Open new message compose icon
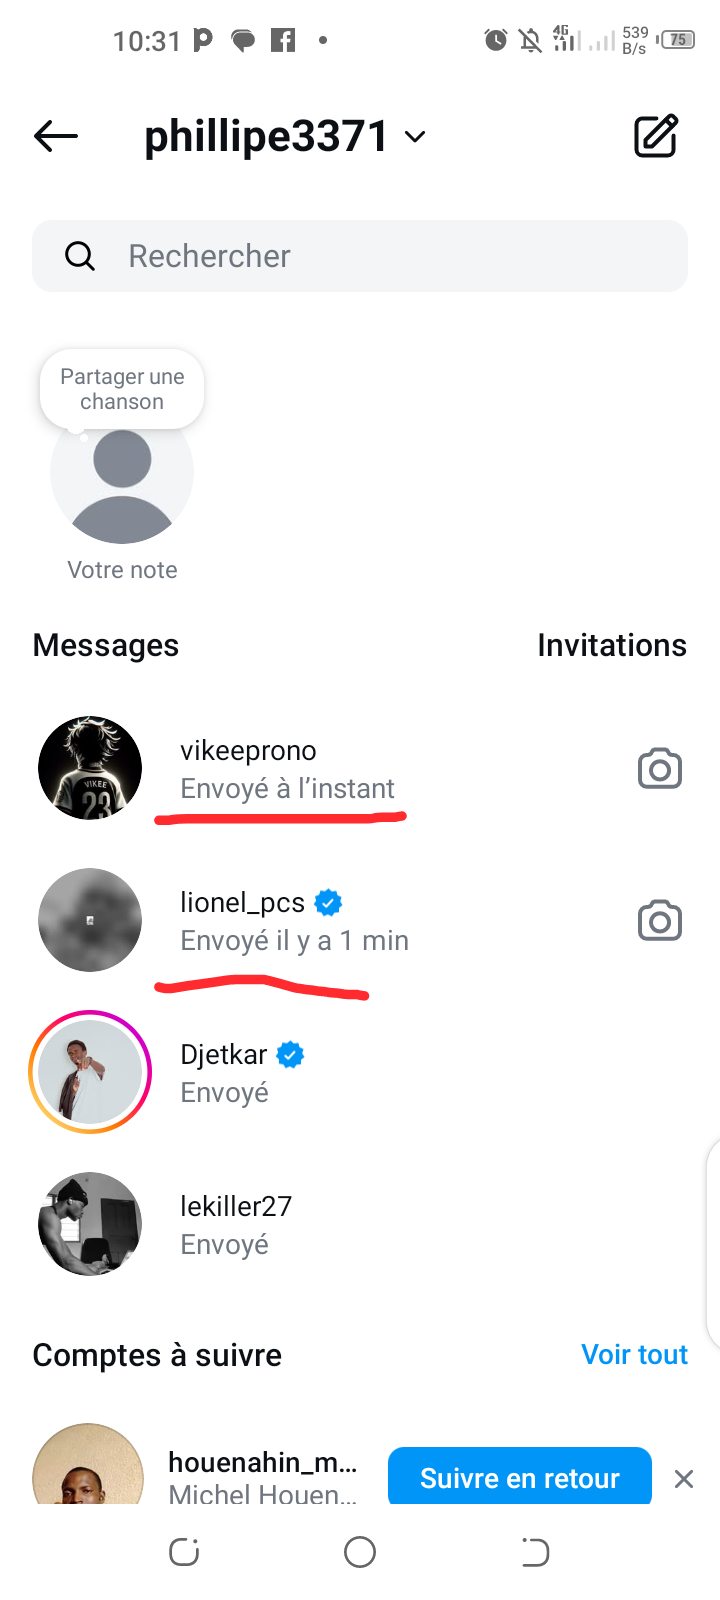The image size is (720, 1600). (x=656, y=136)
